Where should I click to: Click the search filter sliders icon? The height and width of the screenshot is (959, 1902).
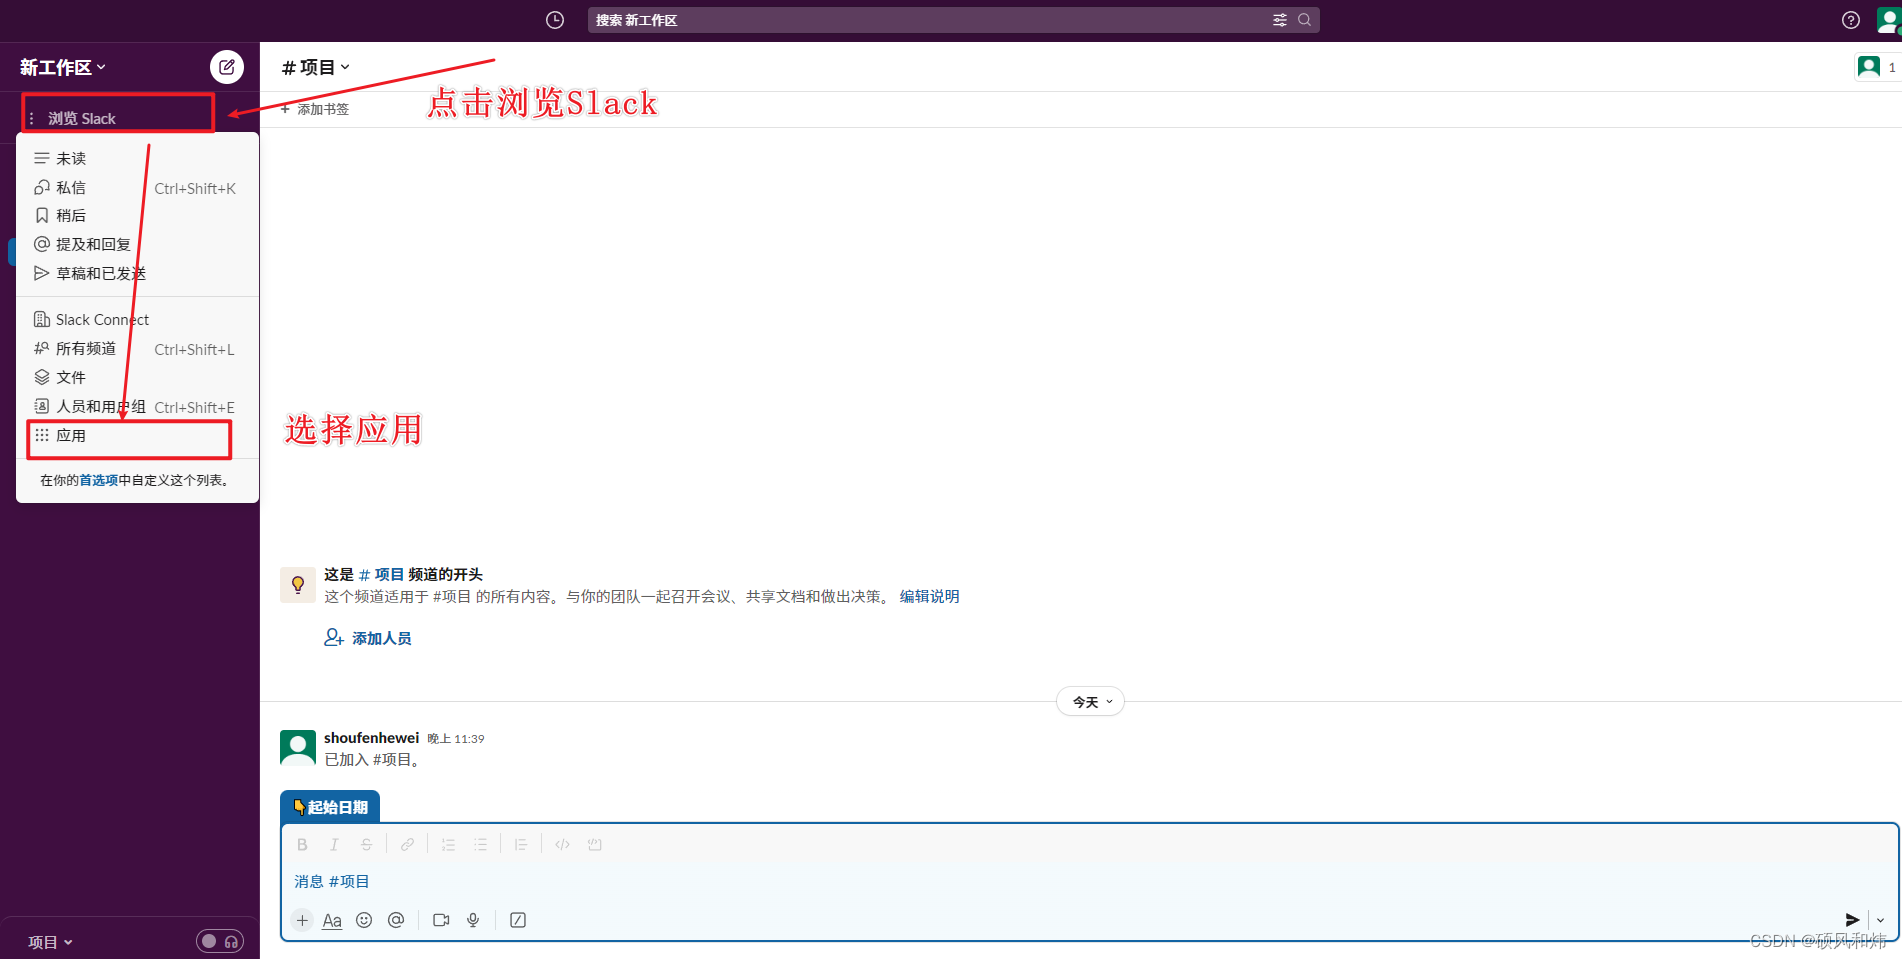coord(1279,20)
